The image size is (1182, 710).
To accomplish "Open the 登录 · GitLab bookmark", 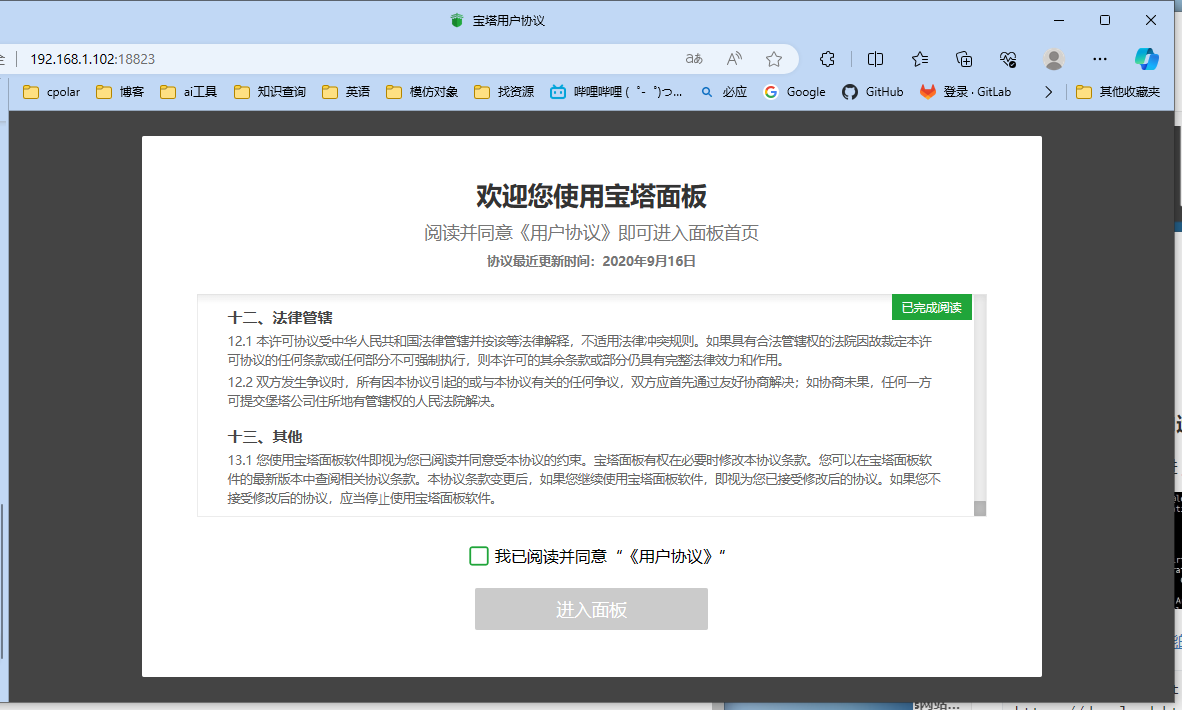I will click(x=966, y=92).
